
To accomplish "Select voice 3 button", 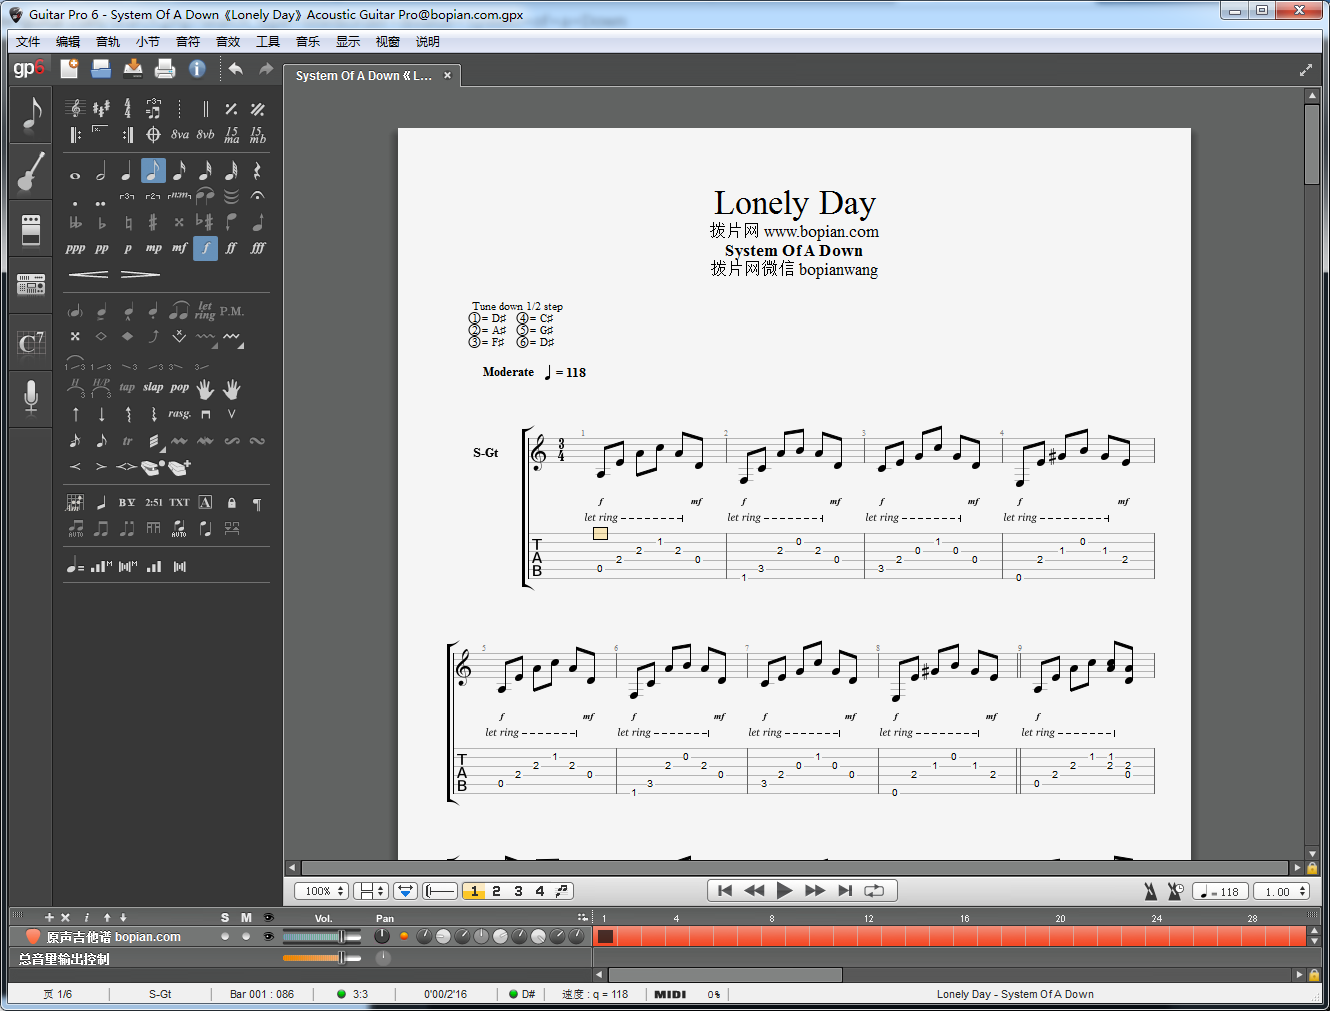I will click(518, 891).
